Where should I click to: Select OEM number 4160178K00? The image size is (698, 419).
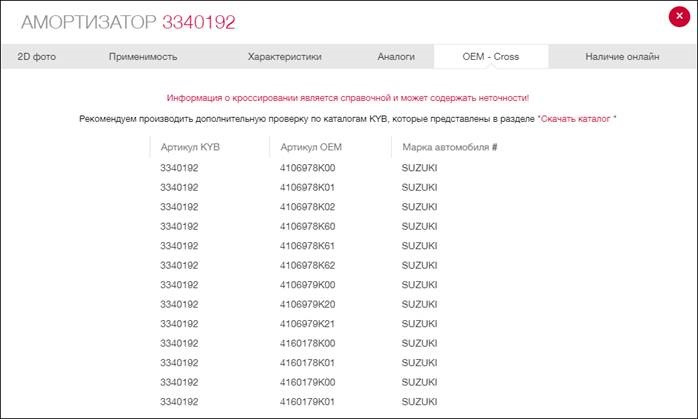(x=308, y=343)
